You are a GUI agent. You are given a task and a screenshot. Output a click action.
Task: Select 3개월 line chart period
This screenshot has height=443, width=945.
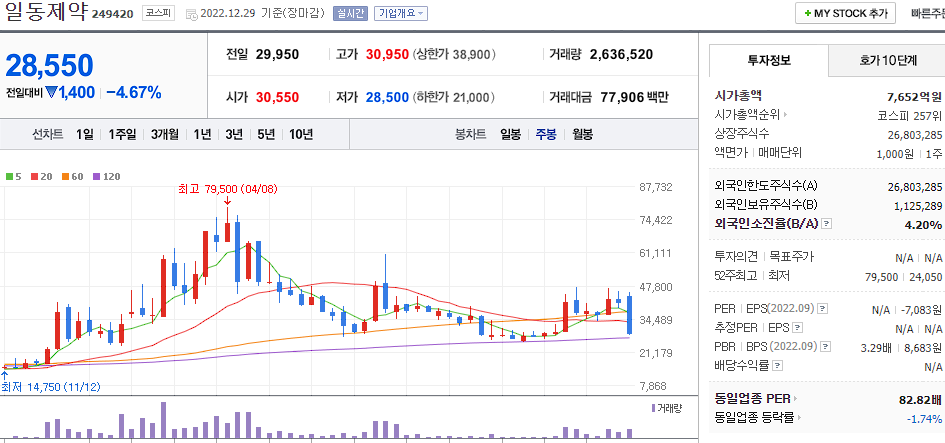click(165, 134)
